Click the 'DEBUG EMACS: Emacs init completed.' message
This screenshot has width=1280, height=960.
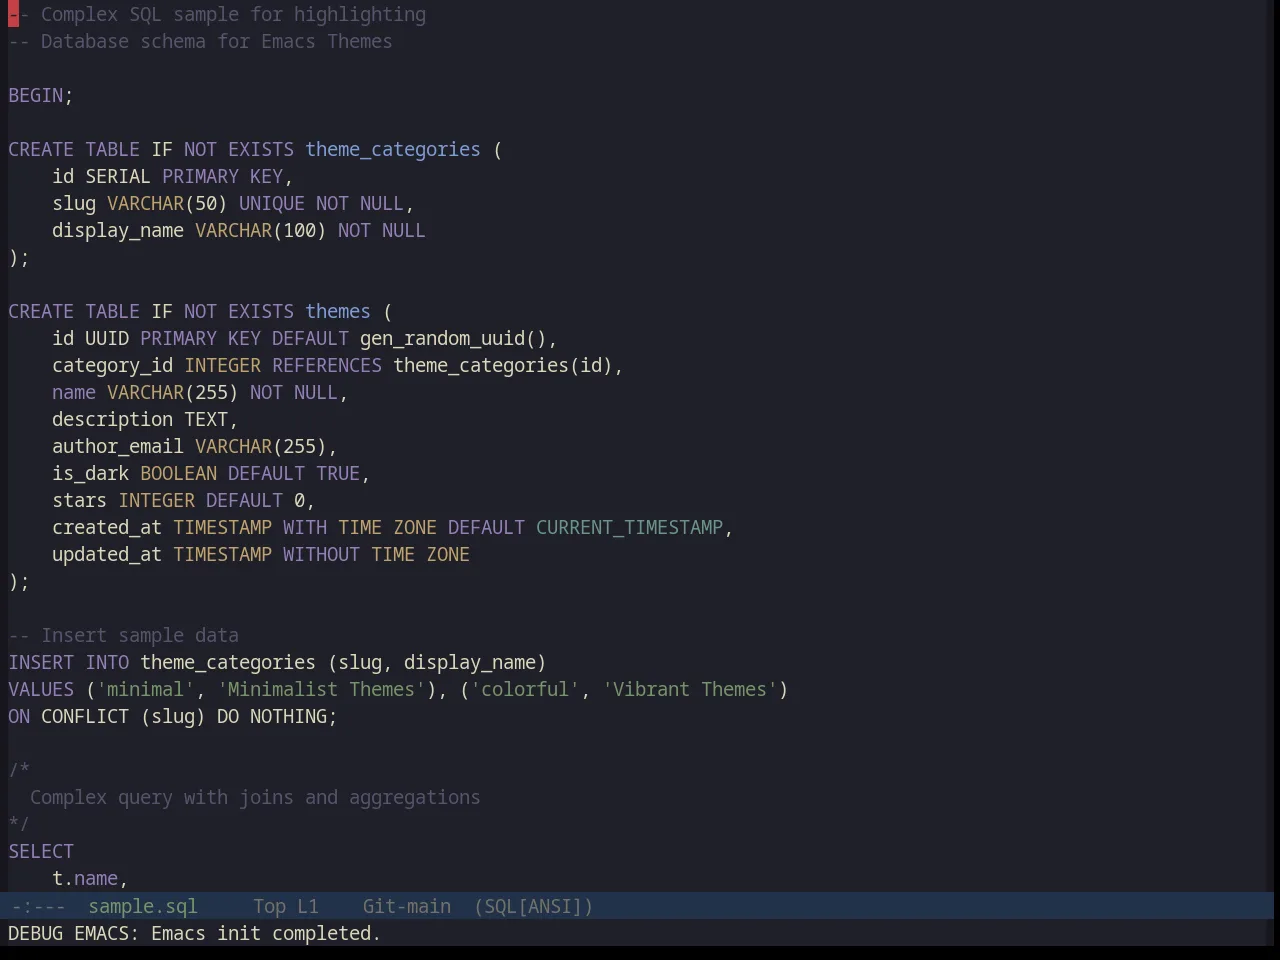coord(194,933)
